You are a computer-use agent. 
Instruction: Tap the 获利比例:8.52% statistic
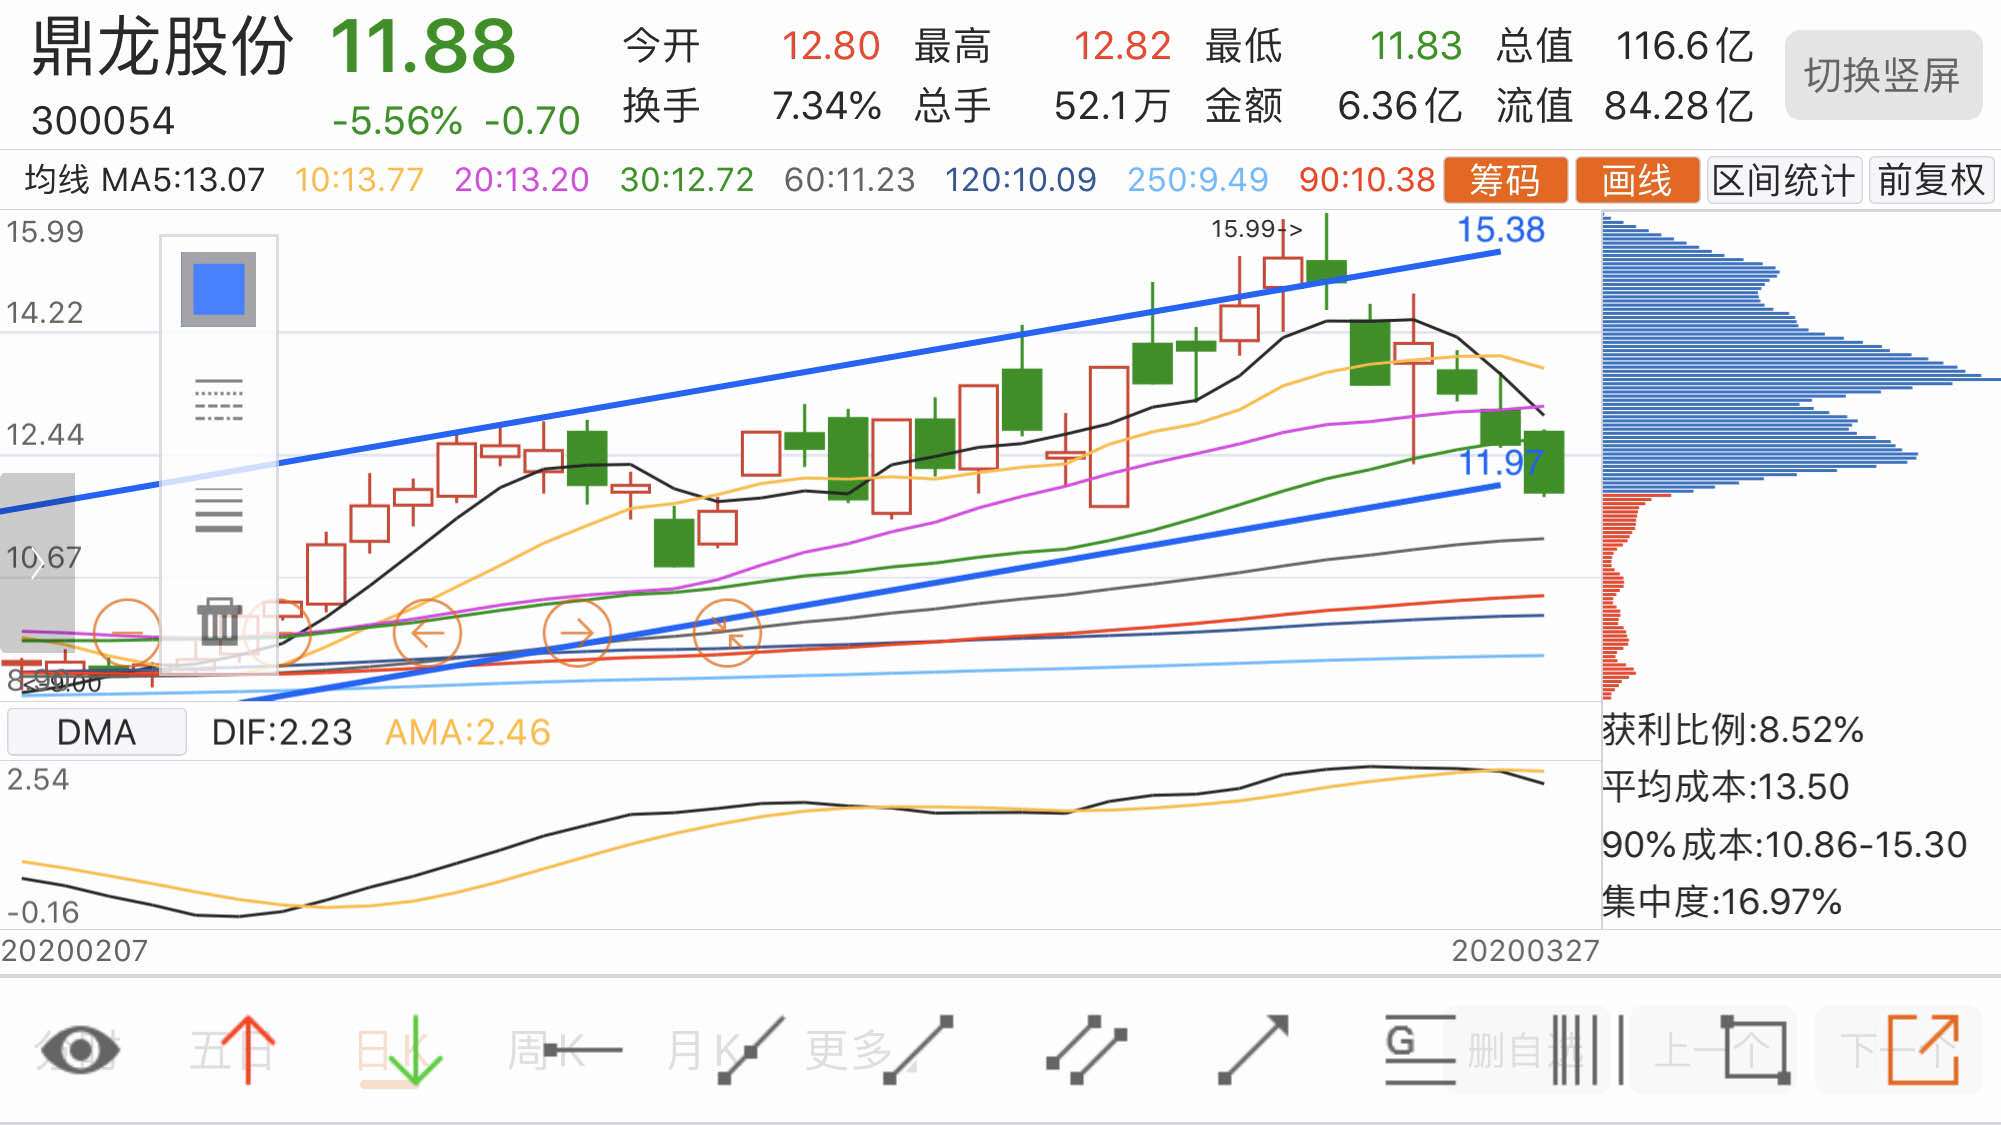[1733, 730]
